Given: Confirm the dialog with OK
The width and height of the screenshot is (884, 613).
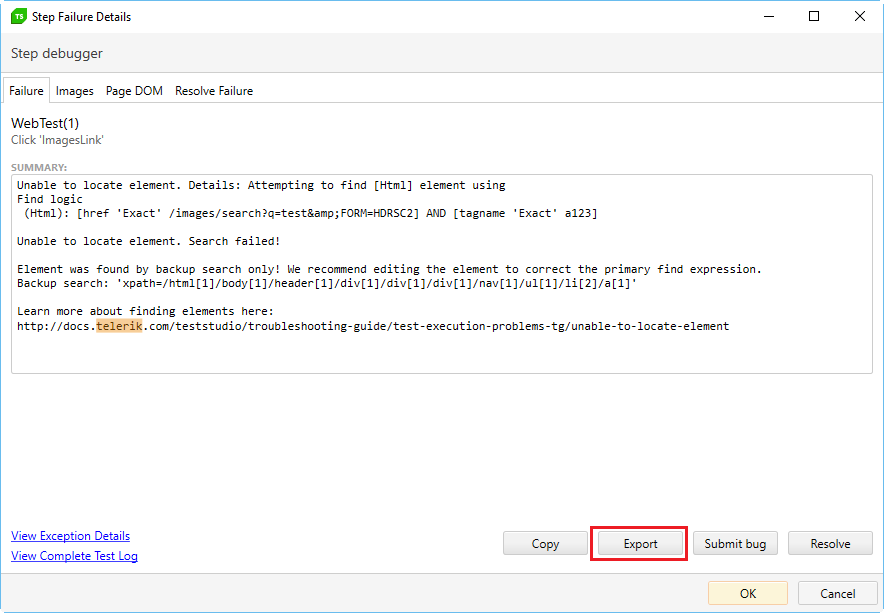Looking at the screenshot, I should pos(747,593).
